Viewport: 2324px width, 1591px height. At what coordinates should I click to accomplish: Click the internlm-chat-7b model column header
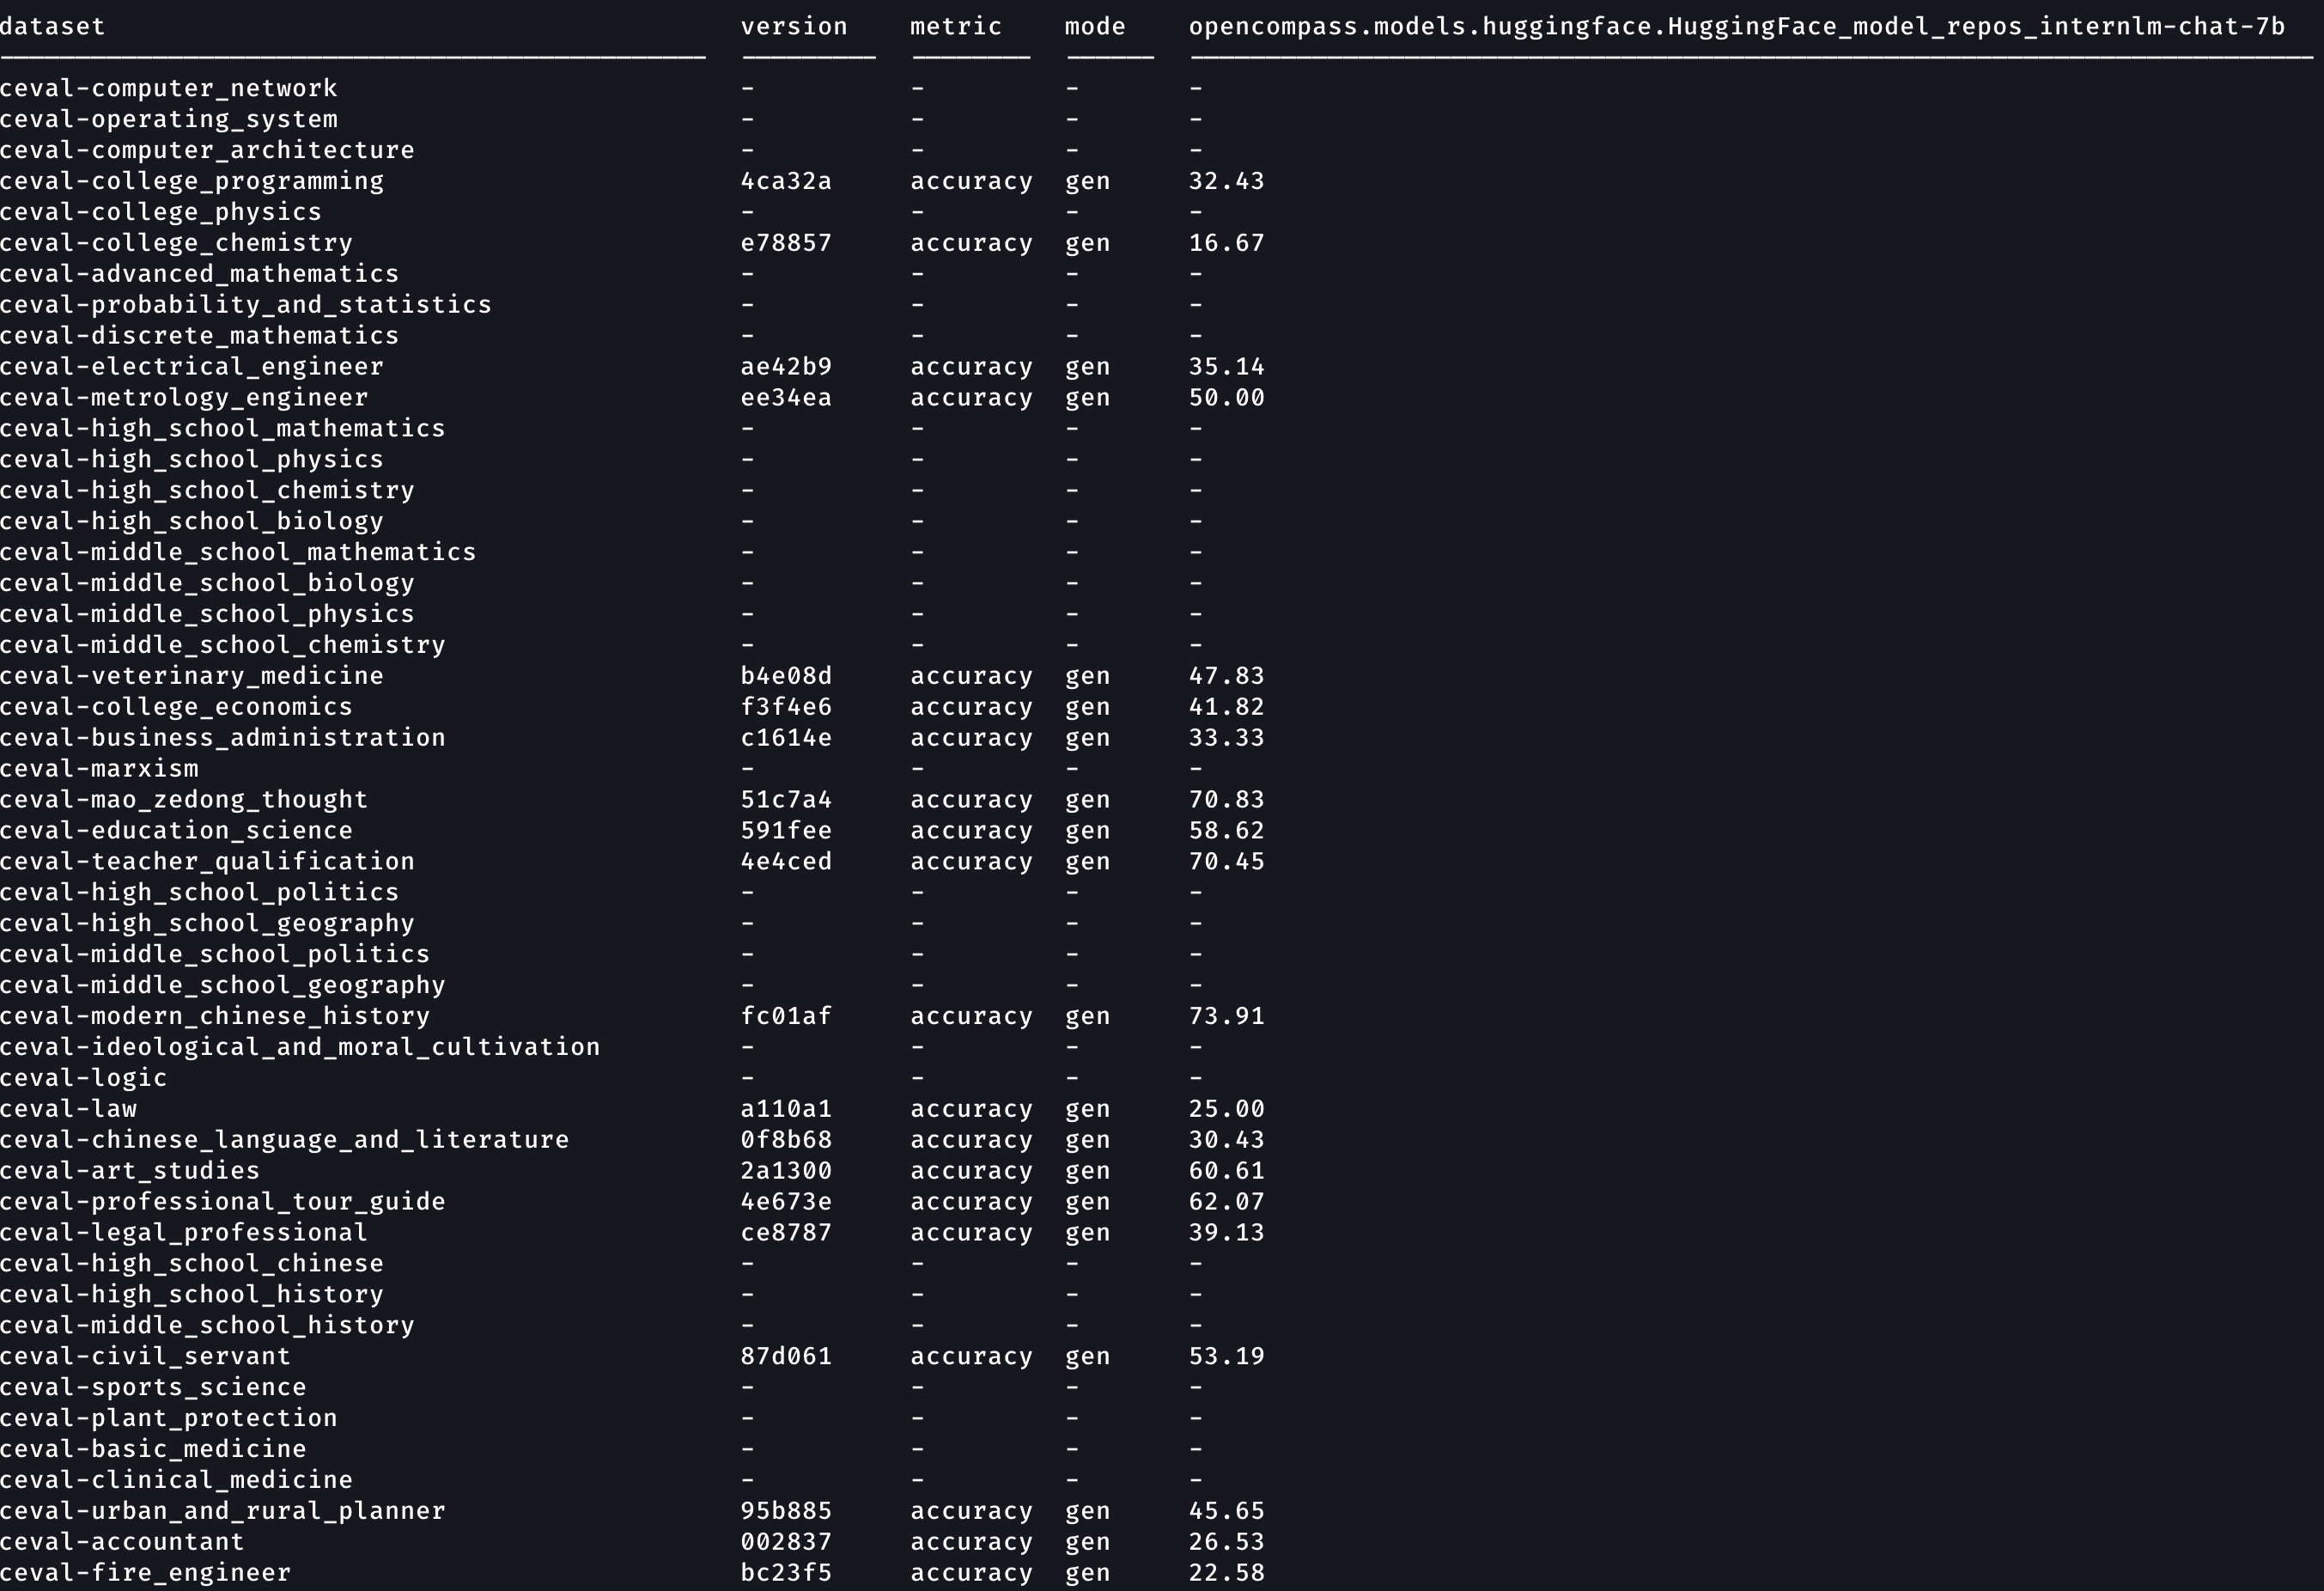coord(1736,27)
